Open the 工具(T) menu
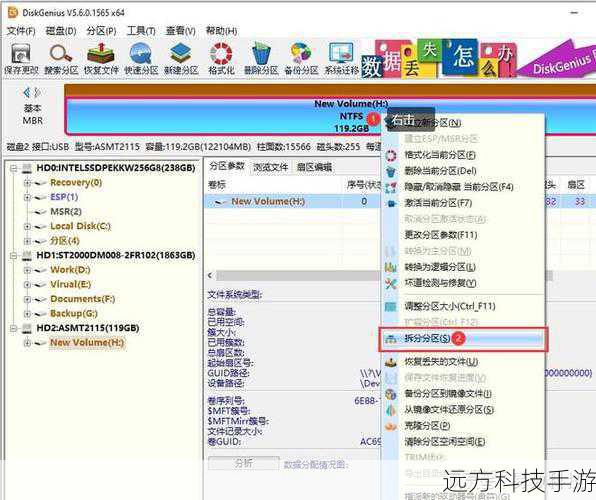 coord(141,31)
